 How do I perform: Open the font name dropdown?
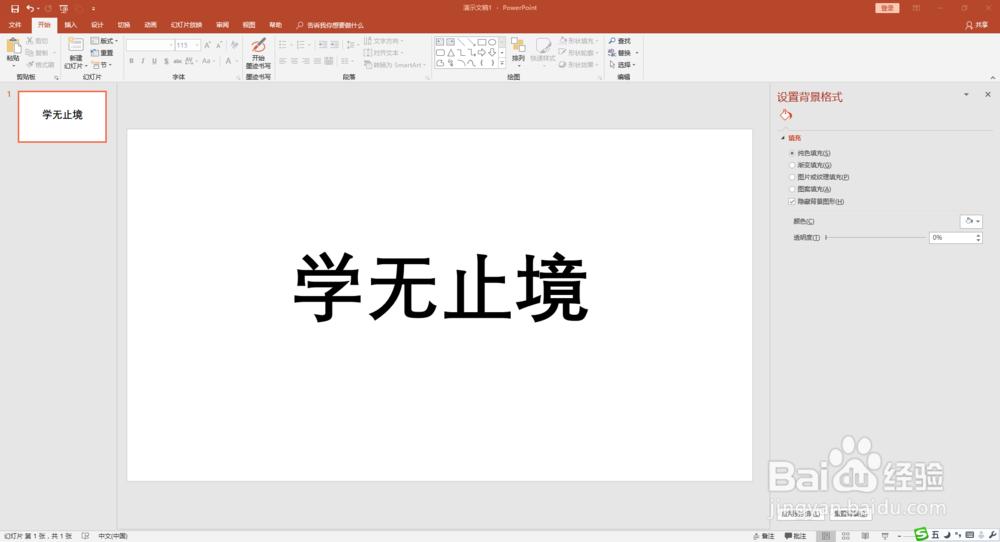click(x=171, y=45)
